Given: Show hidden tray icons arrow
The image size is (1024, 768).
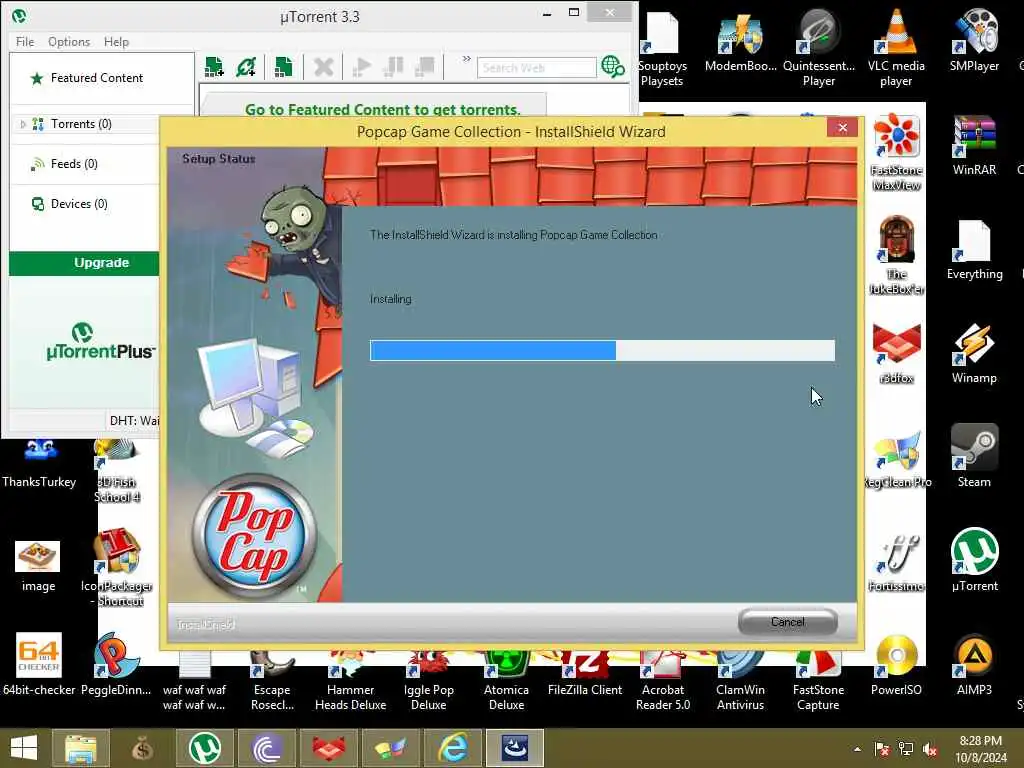Looking at the screenshot, I should coord(857,749).
